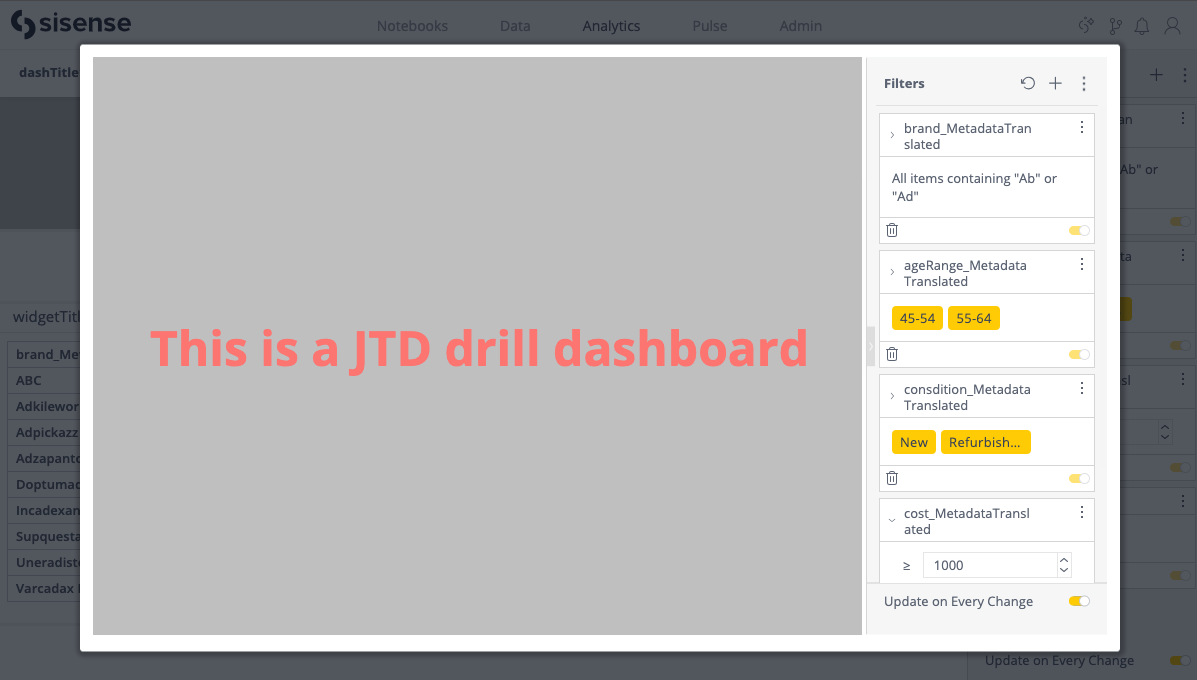This screenshot has height=680, width=1197.
Task: Click the Sisense logo
Action: (x=70, y=23)
